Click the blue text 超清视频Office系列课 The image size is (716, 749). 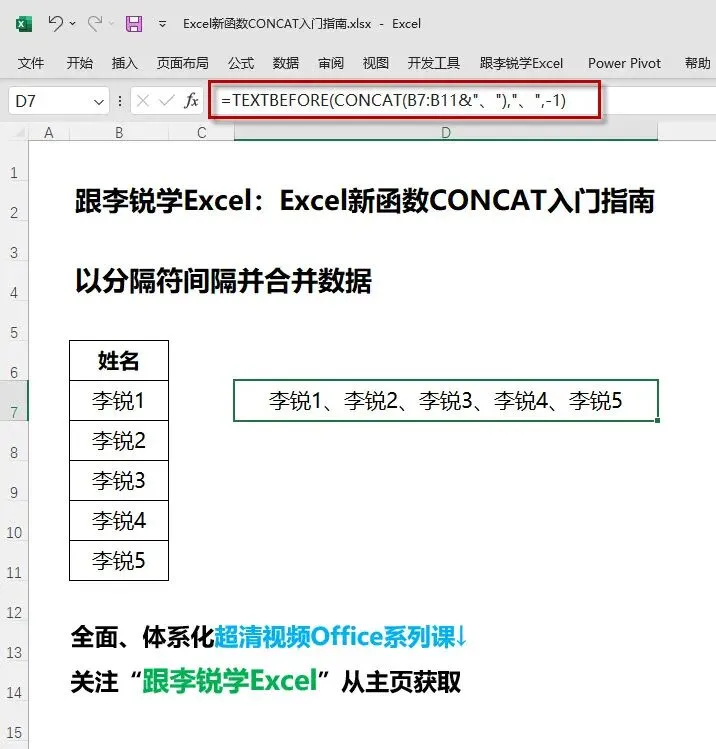coord(334,637)
